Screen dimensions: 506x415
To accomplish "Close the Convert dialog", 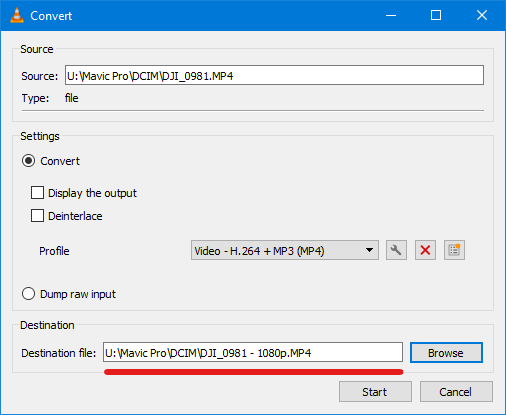I will pyautogui.click(x=482, y=15).
